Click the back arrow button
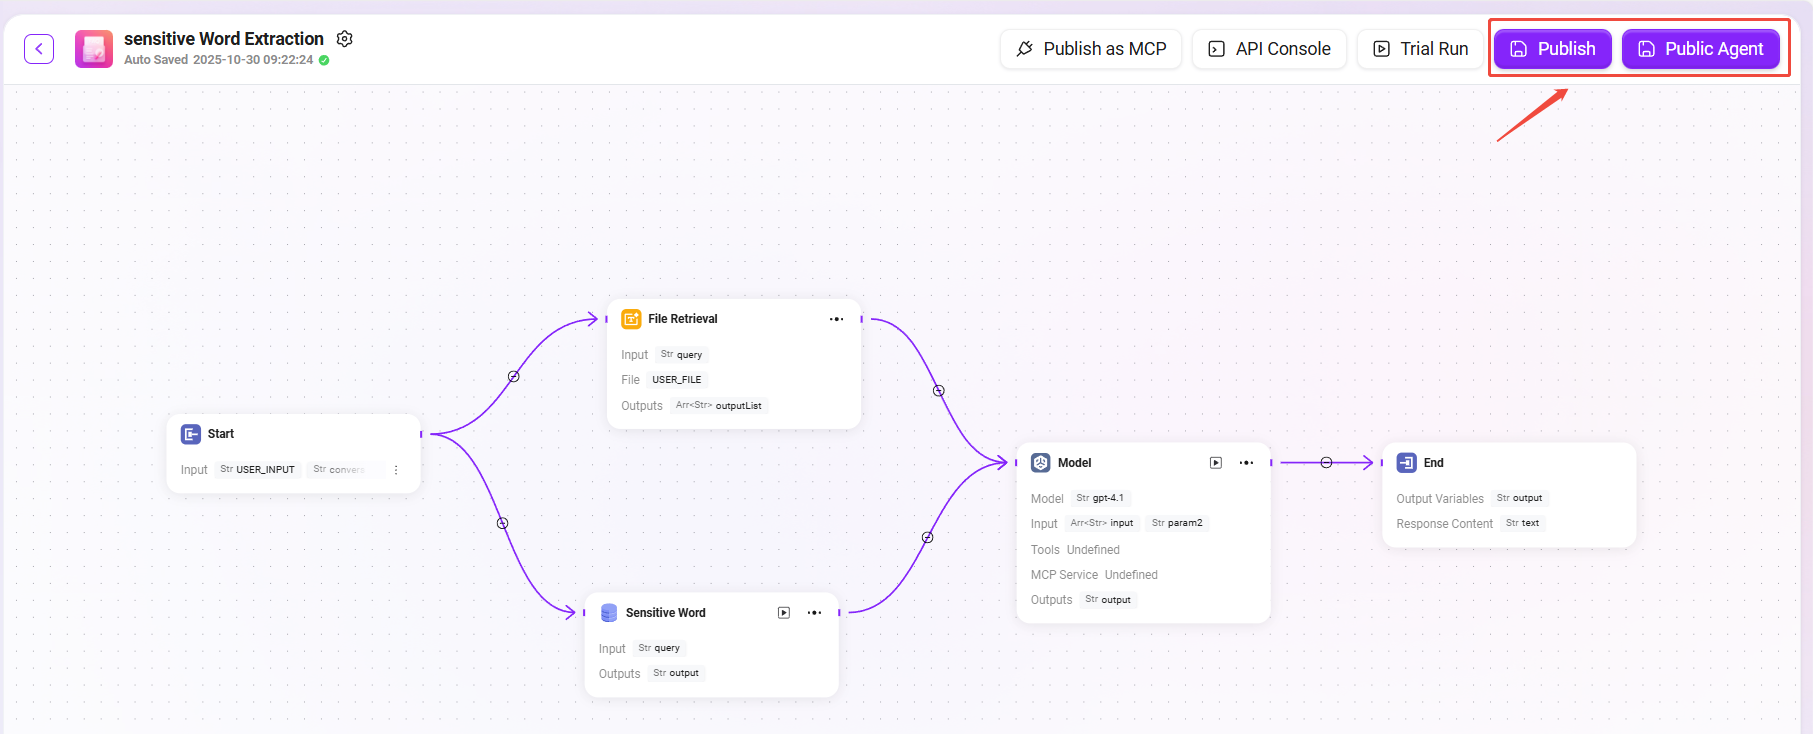 click(39, 49)
